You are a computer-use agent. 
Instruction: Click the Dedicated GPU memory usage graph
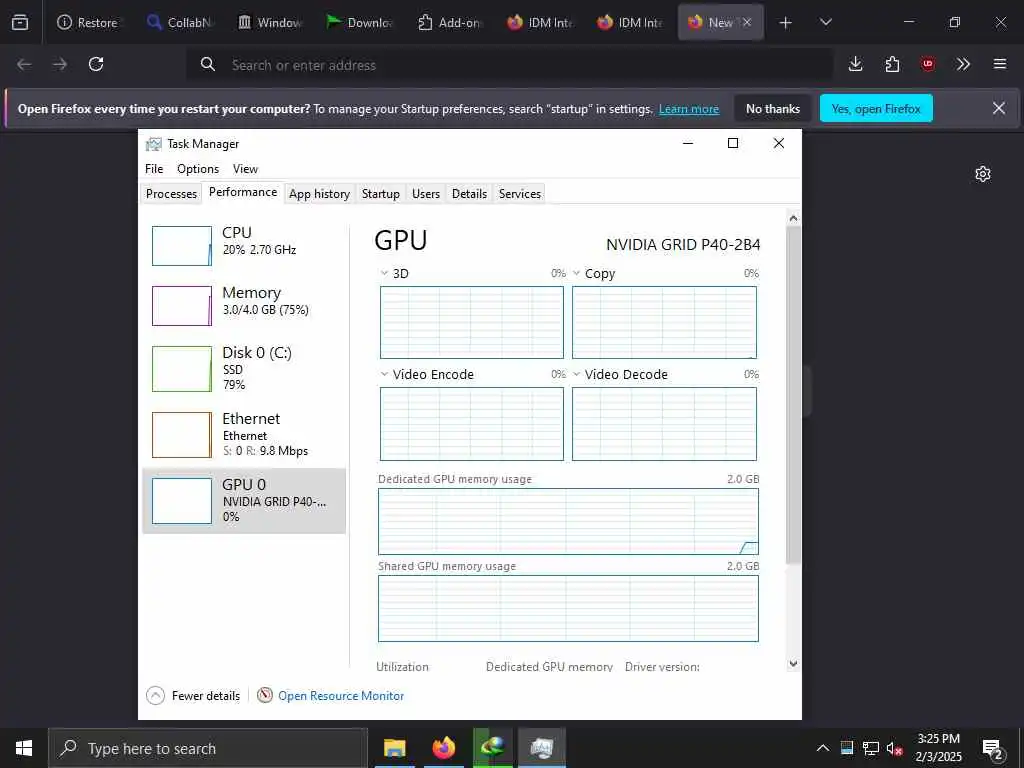(x=568, y=521)
